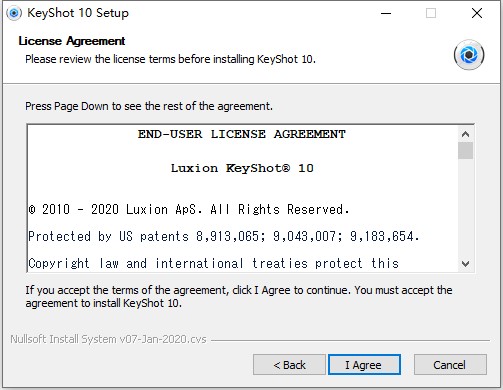Click the Nullsoft Install System version text
This screenshot has height=390, width=503.
(108, 339)
